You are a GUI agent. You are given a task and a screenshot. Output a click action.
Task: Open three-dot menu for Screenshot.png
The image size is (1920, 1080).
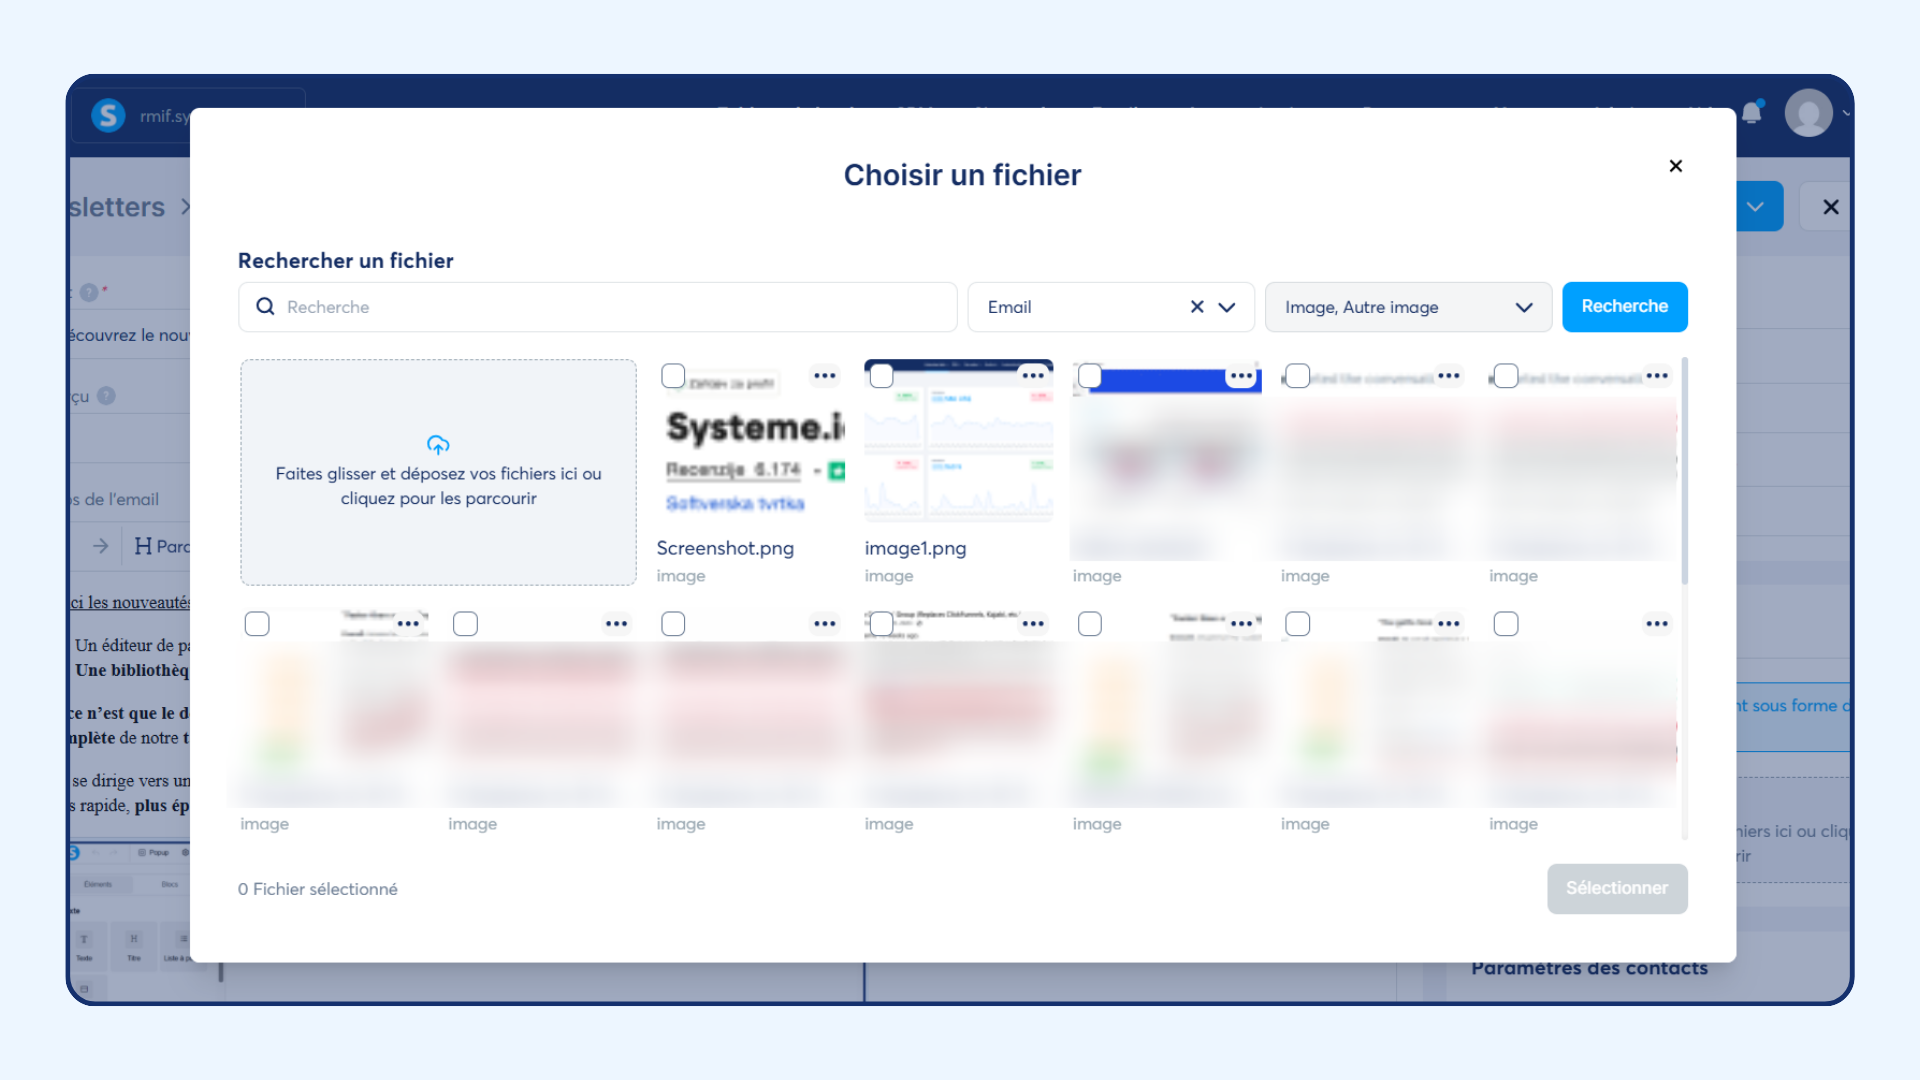[824, 376]
